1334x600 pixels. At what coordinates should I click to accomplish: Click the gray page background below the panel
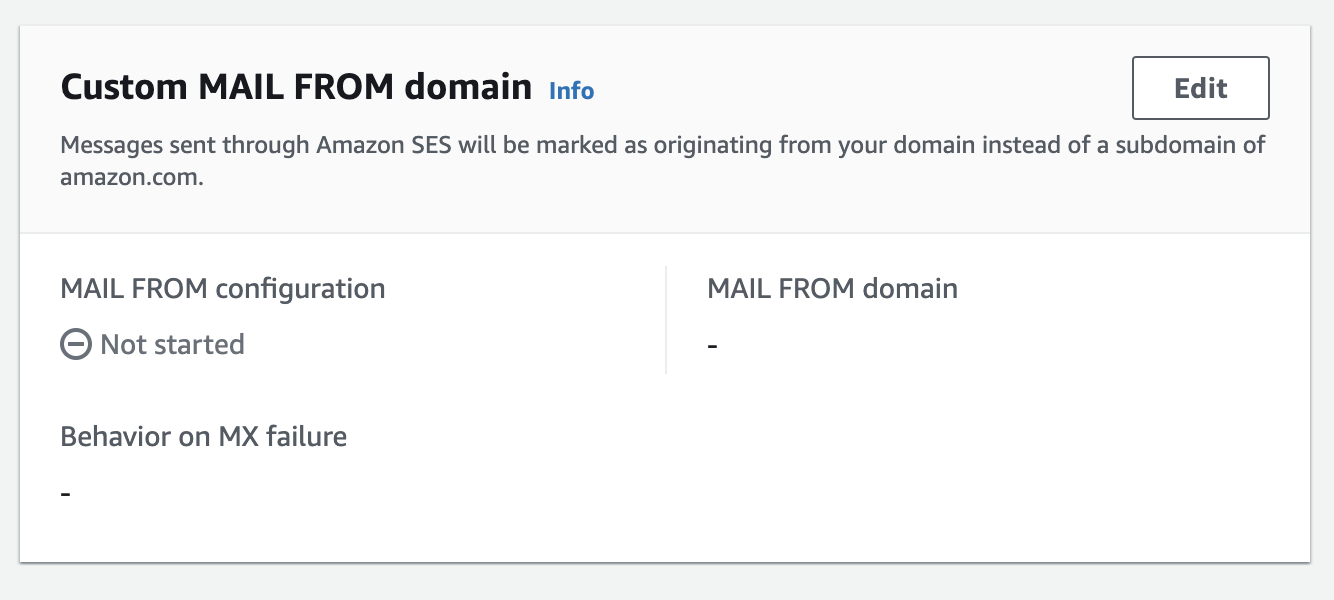click(664, 583)
